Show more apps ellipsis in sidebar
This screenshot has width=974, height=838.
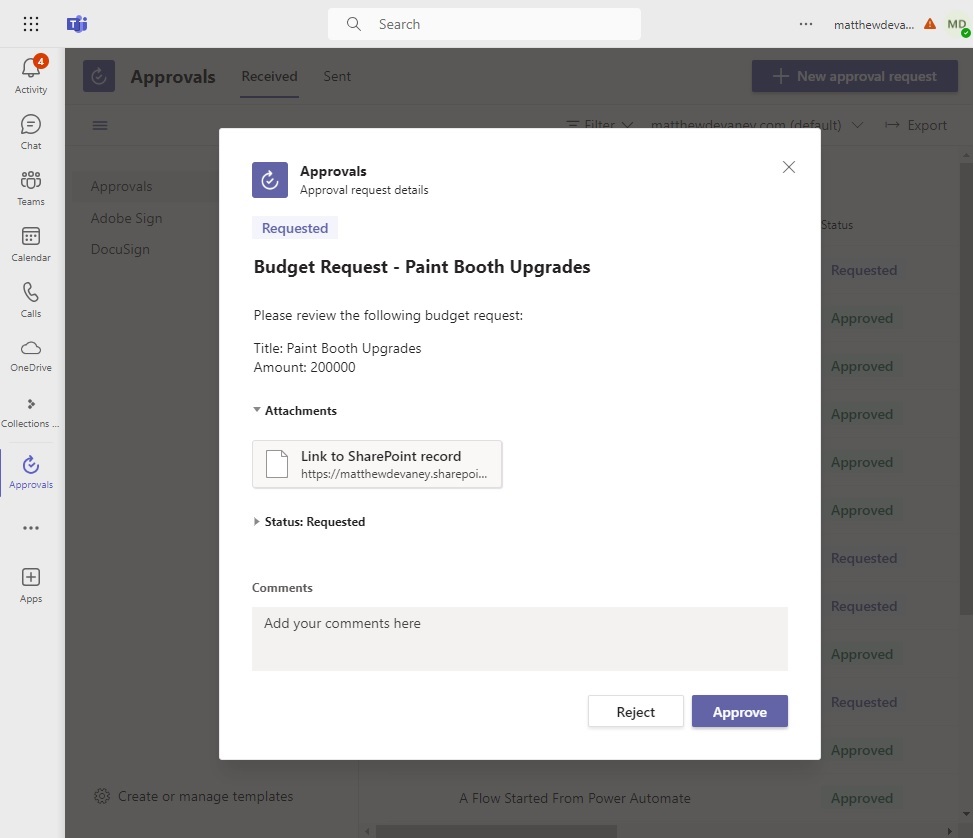[31, 528]
